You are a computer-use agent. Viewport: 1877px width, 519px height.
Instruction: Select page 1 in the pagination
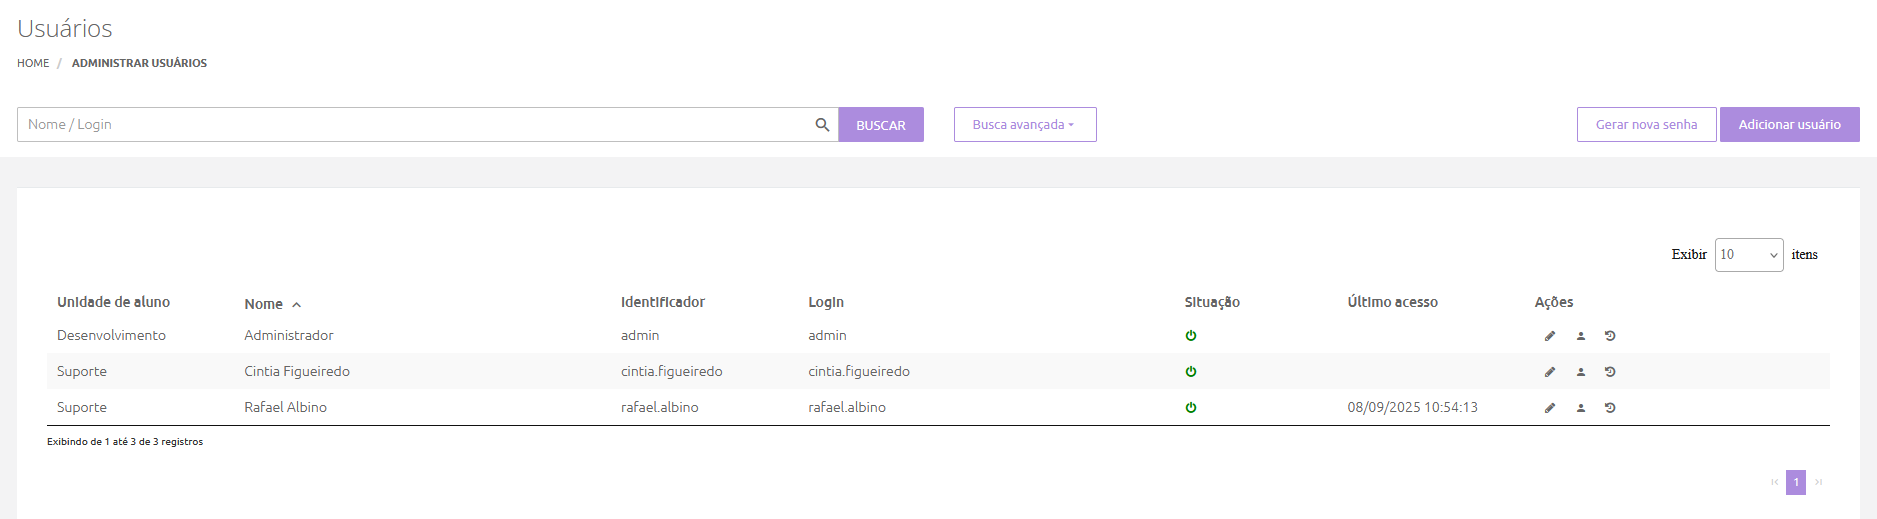[x=1796, y=482]
